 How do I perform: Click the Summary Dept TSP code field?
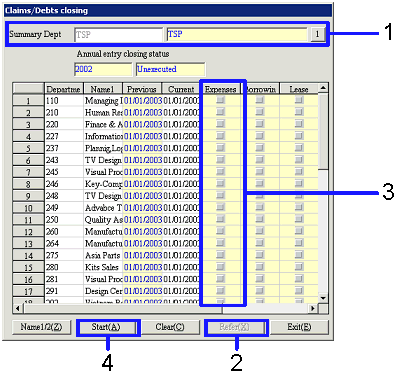(x=118, y=34)
